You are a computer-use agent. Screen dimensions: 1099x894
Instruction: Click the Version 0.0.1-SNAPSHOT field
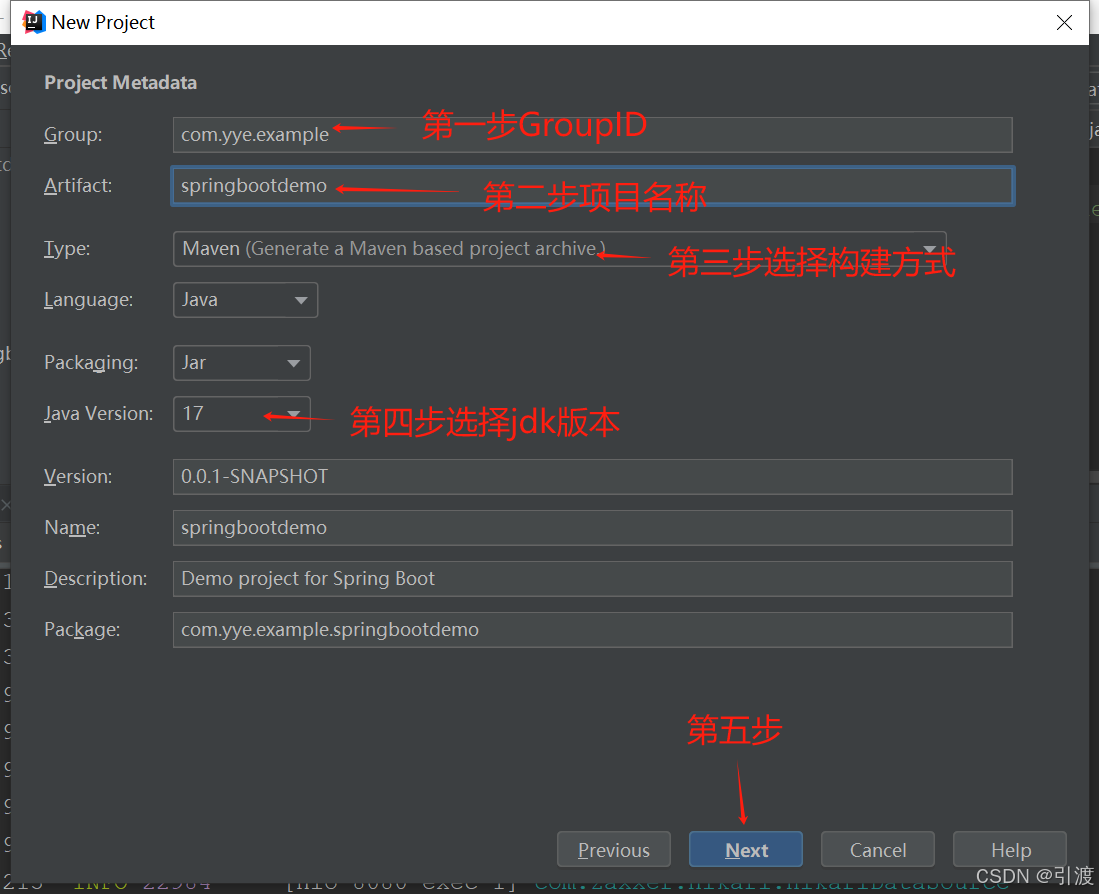(x=592, y=476)
